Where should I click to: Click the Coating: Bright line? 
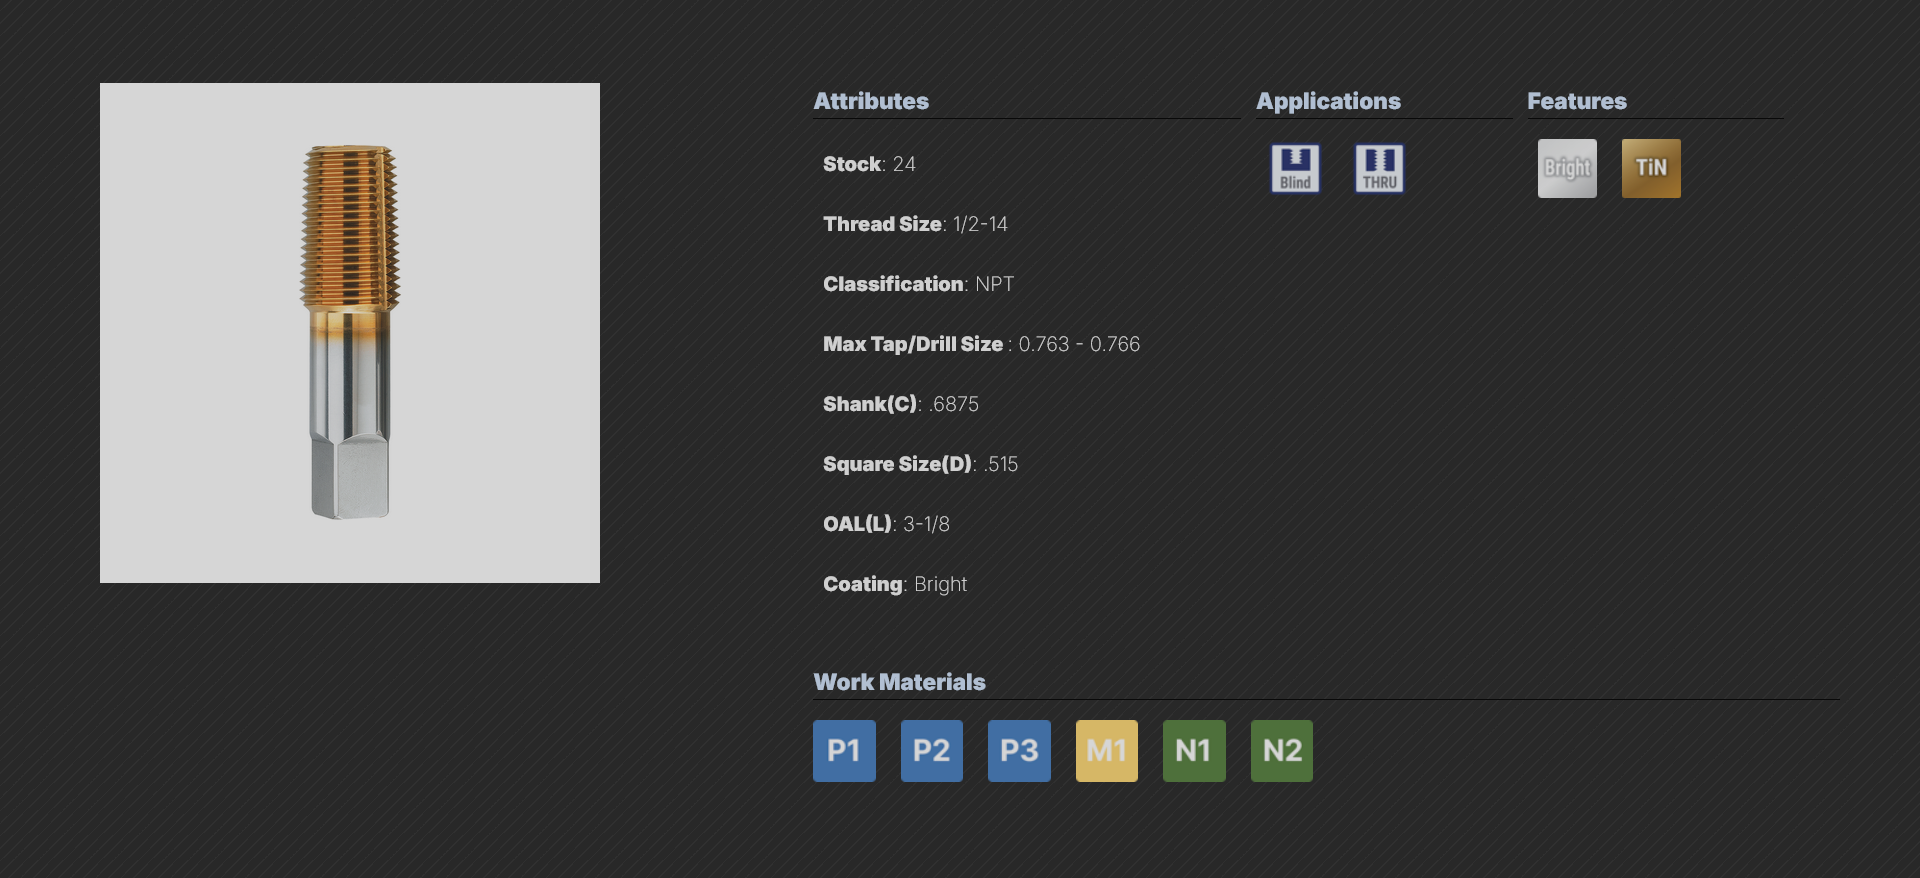895,584
